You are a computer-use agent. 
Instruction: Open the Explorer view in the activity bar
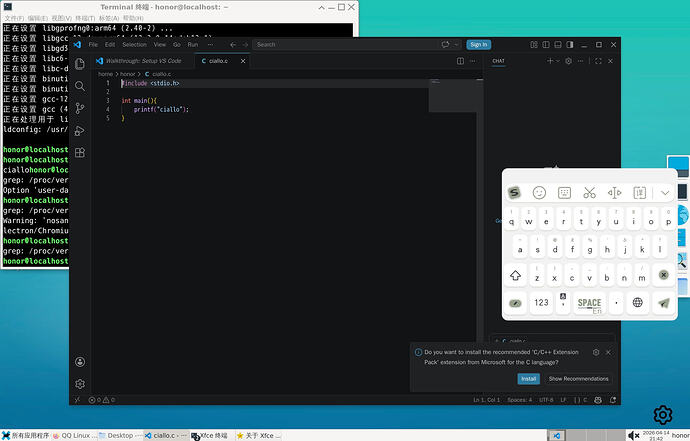(80, 64)
